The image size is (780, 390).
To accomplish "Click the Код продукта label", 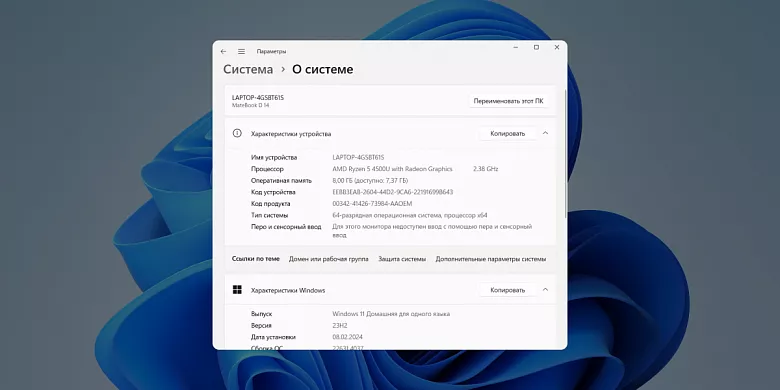I will [271, 203].
